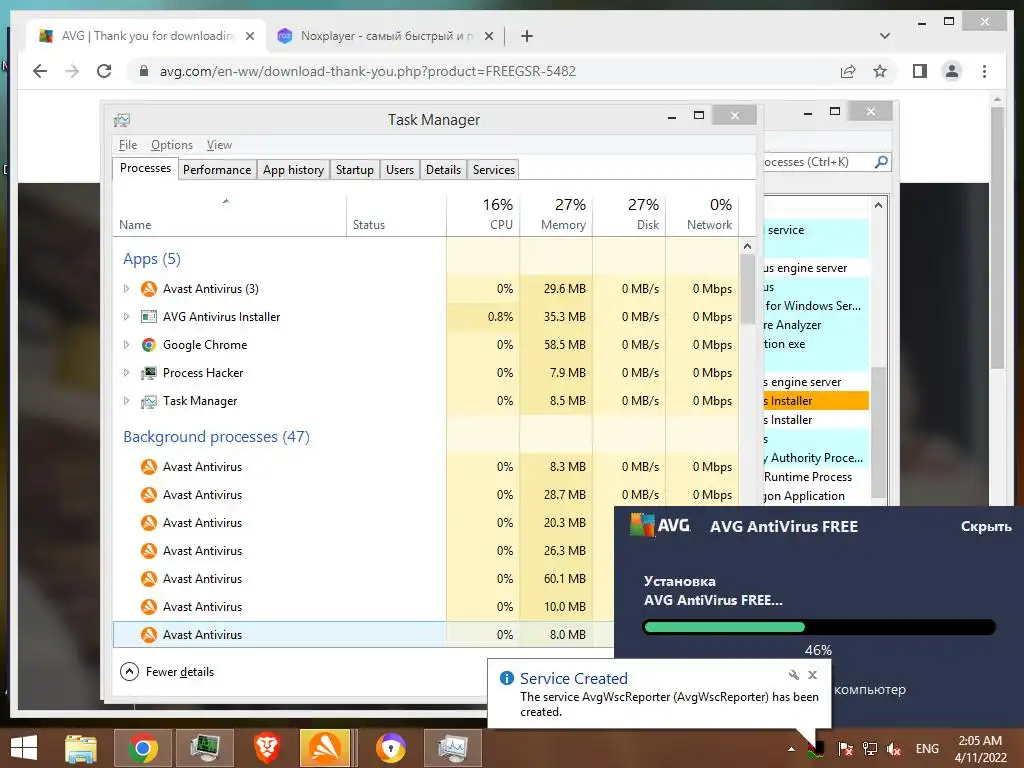Viewport: 1024px width, 768px height.
Task: Open Chrome profile avatar
Action: tap(952, 71)
